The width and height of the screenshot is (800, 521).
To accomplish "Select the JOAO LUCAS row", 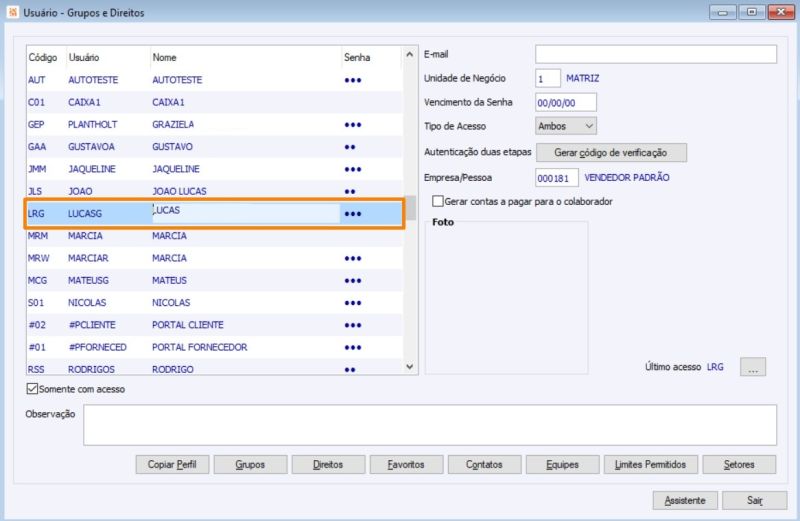I will tap(215, 191).
